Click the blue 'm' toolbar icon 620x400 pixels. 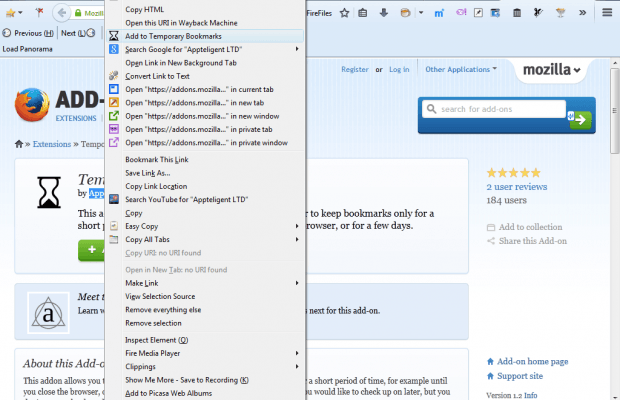tap(439, 13)
